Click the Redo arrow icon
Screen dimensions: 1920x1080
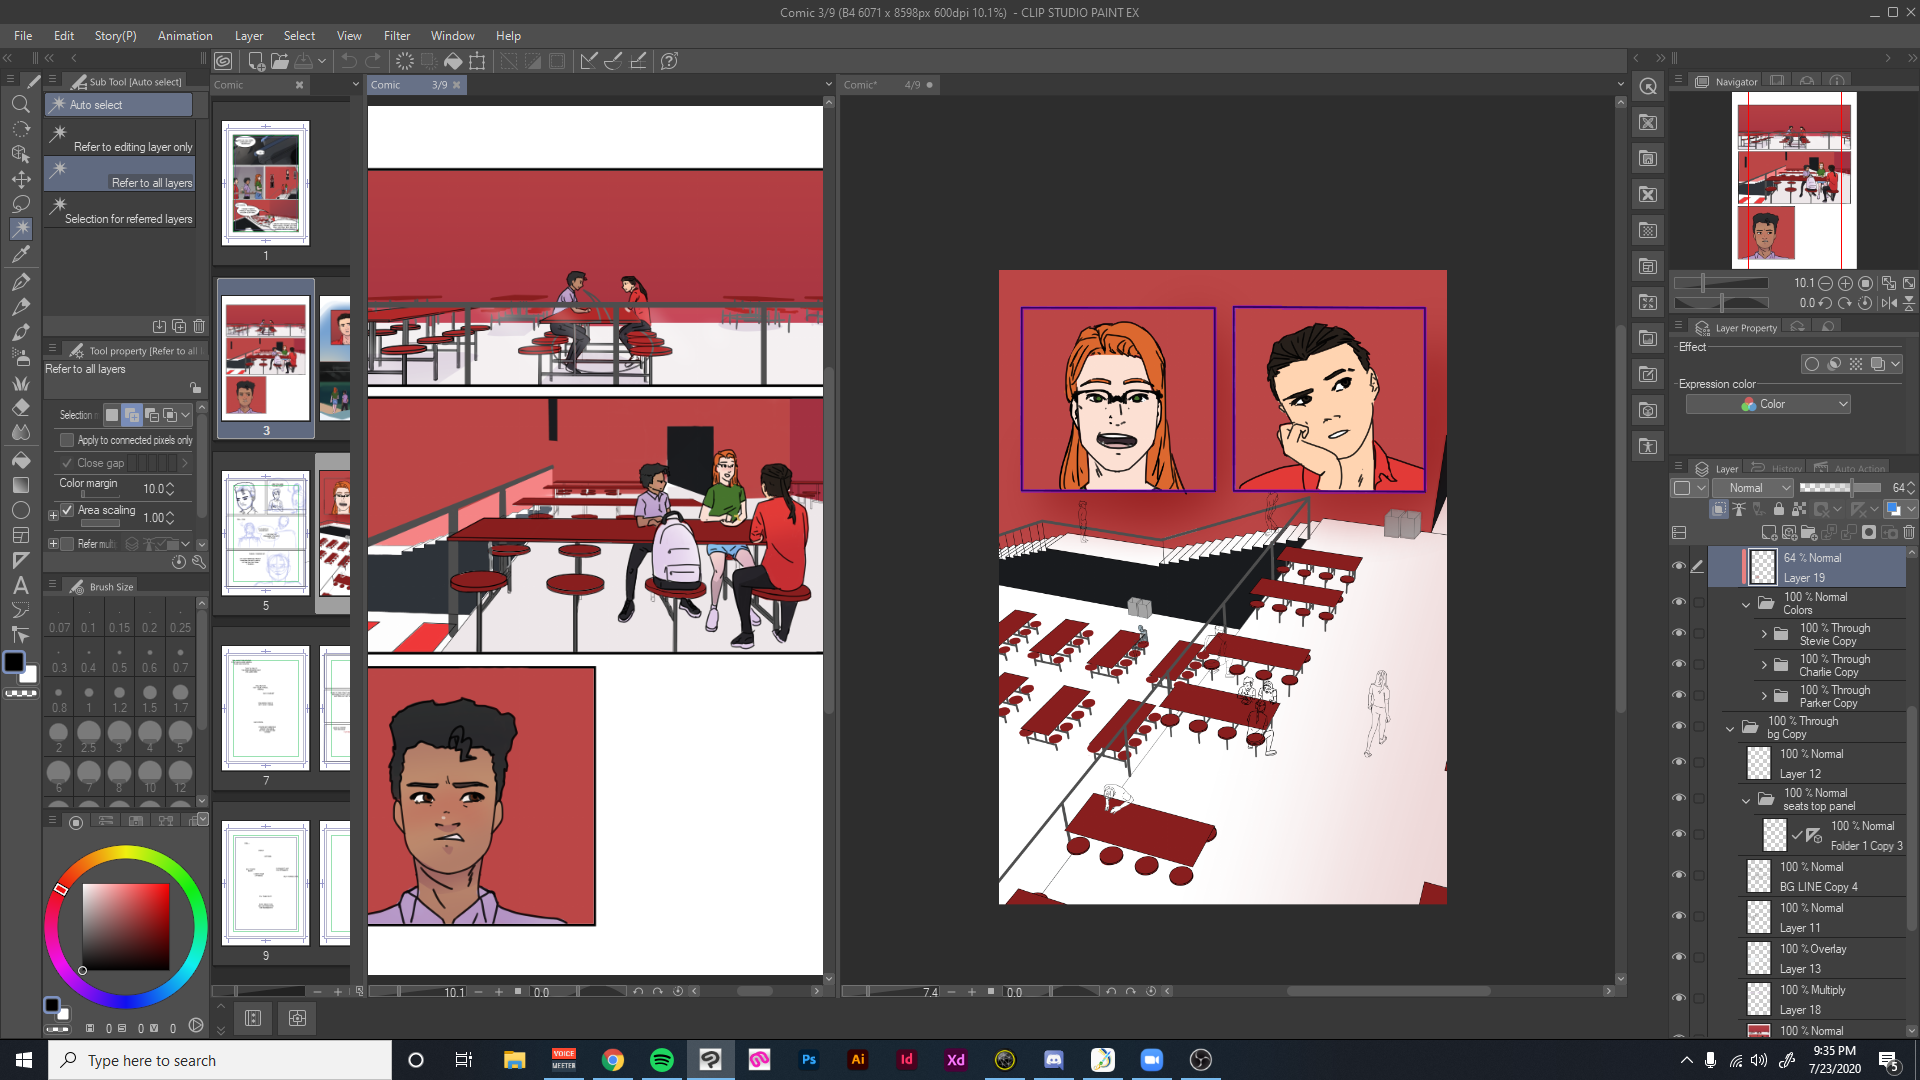(x=373, y=61)
